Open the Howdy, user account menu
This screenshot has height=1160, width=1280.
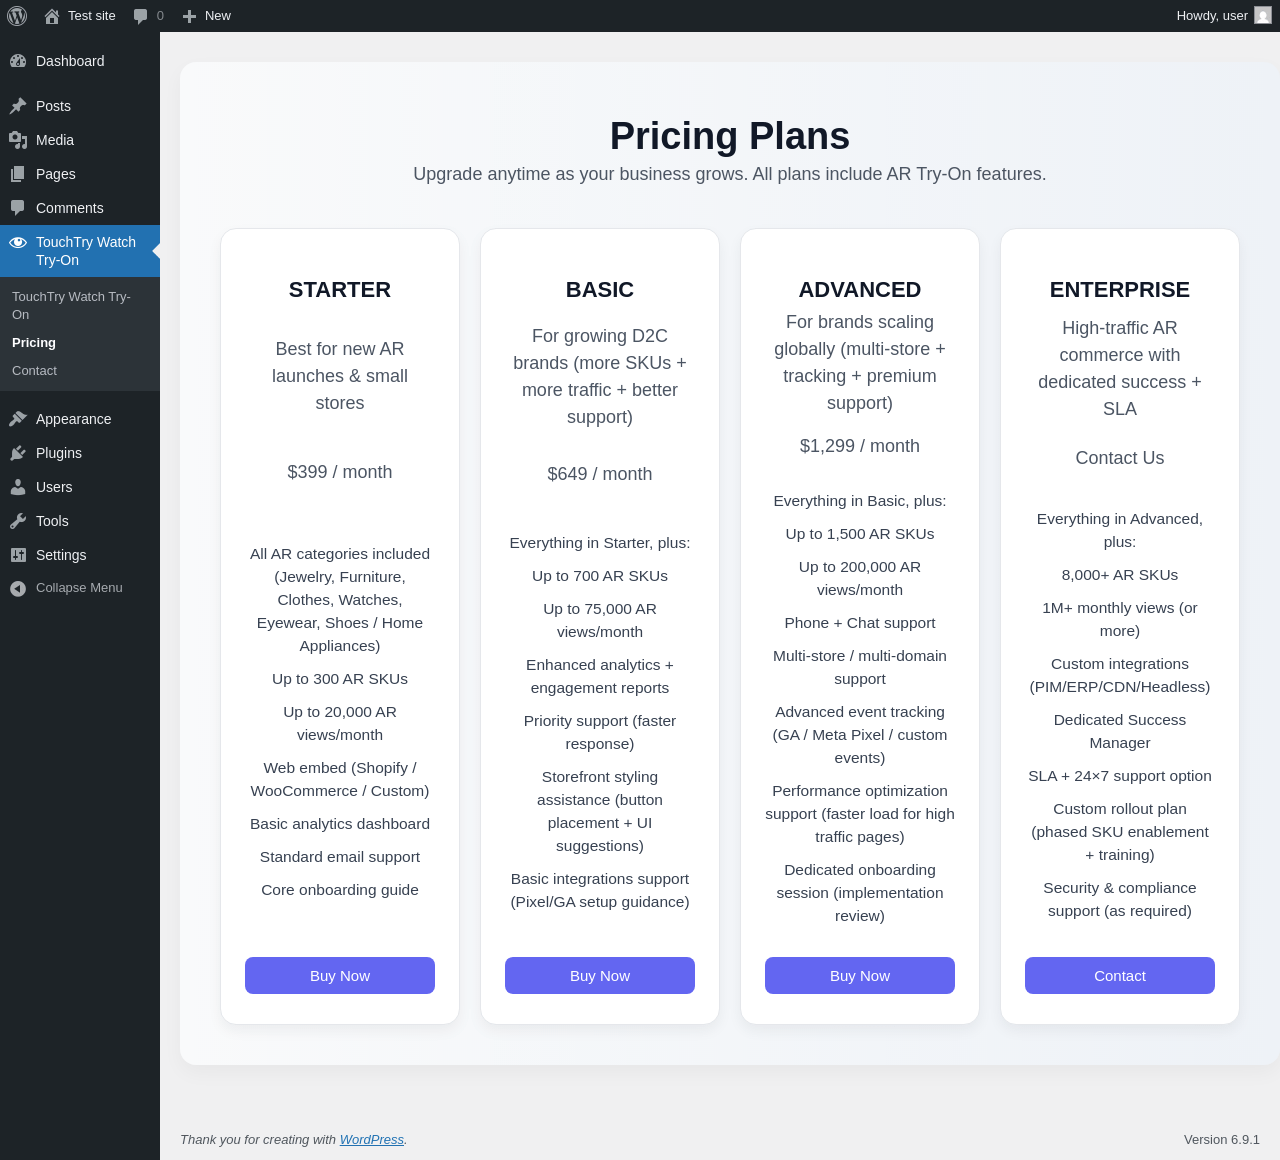(x=1211, y=16)
